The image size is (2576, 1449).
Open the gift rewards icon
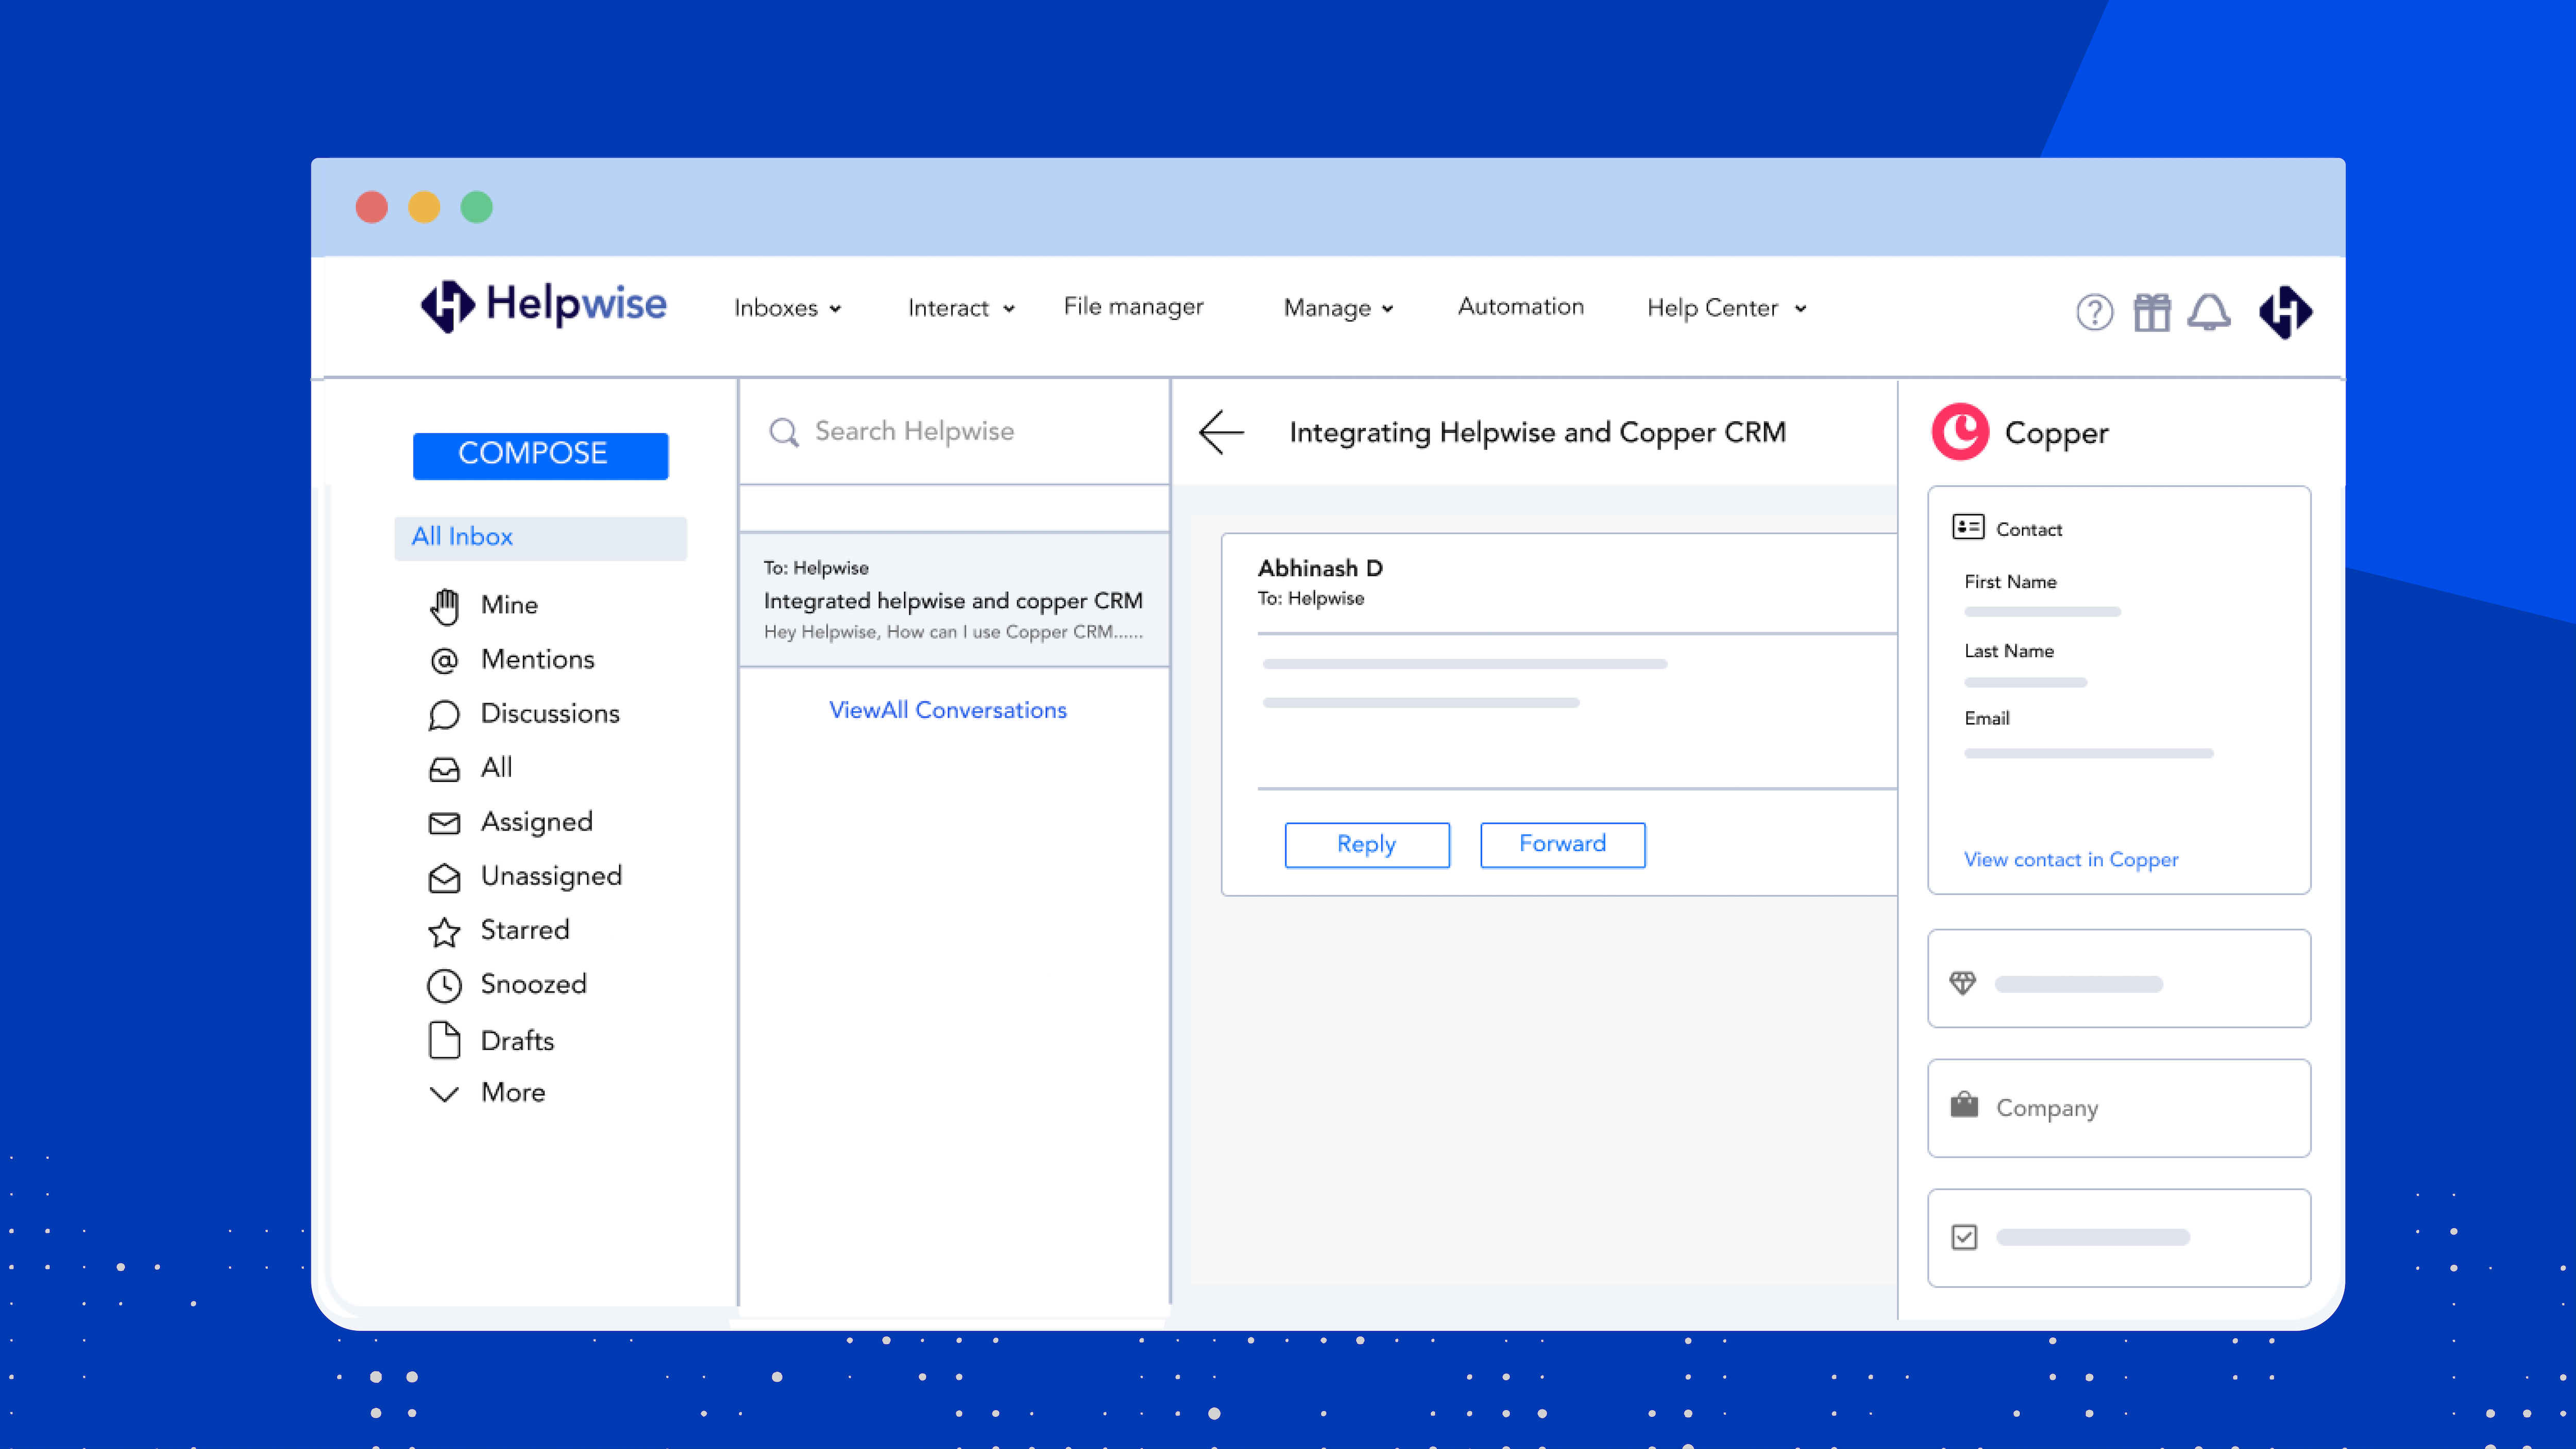(2152, 312)
